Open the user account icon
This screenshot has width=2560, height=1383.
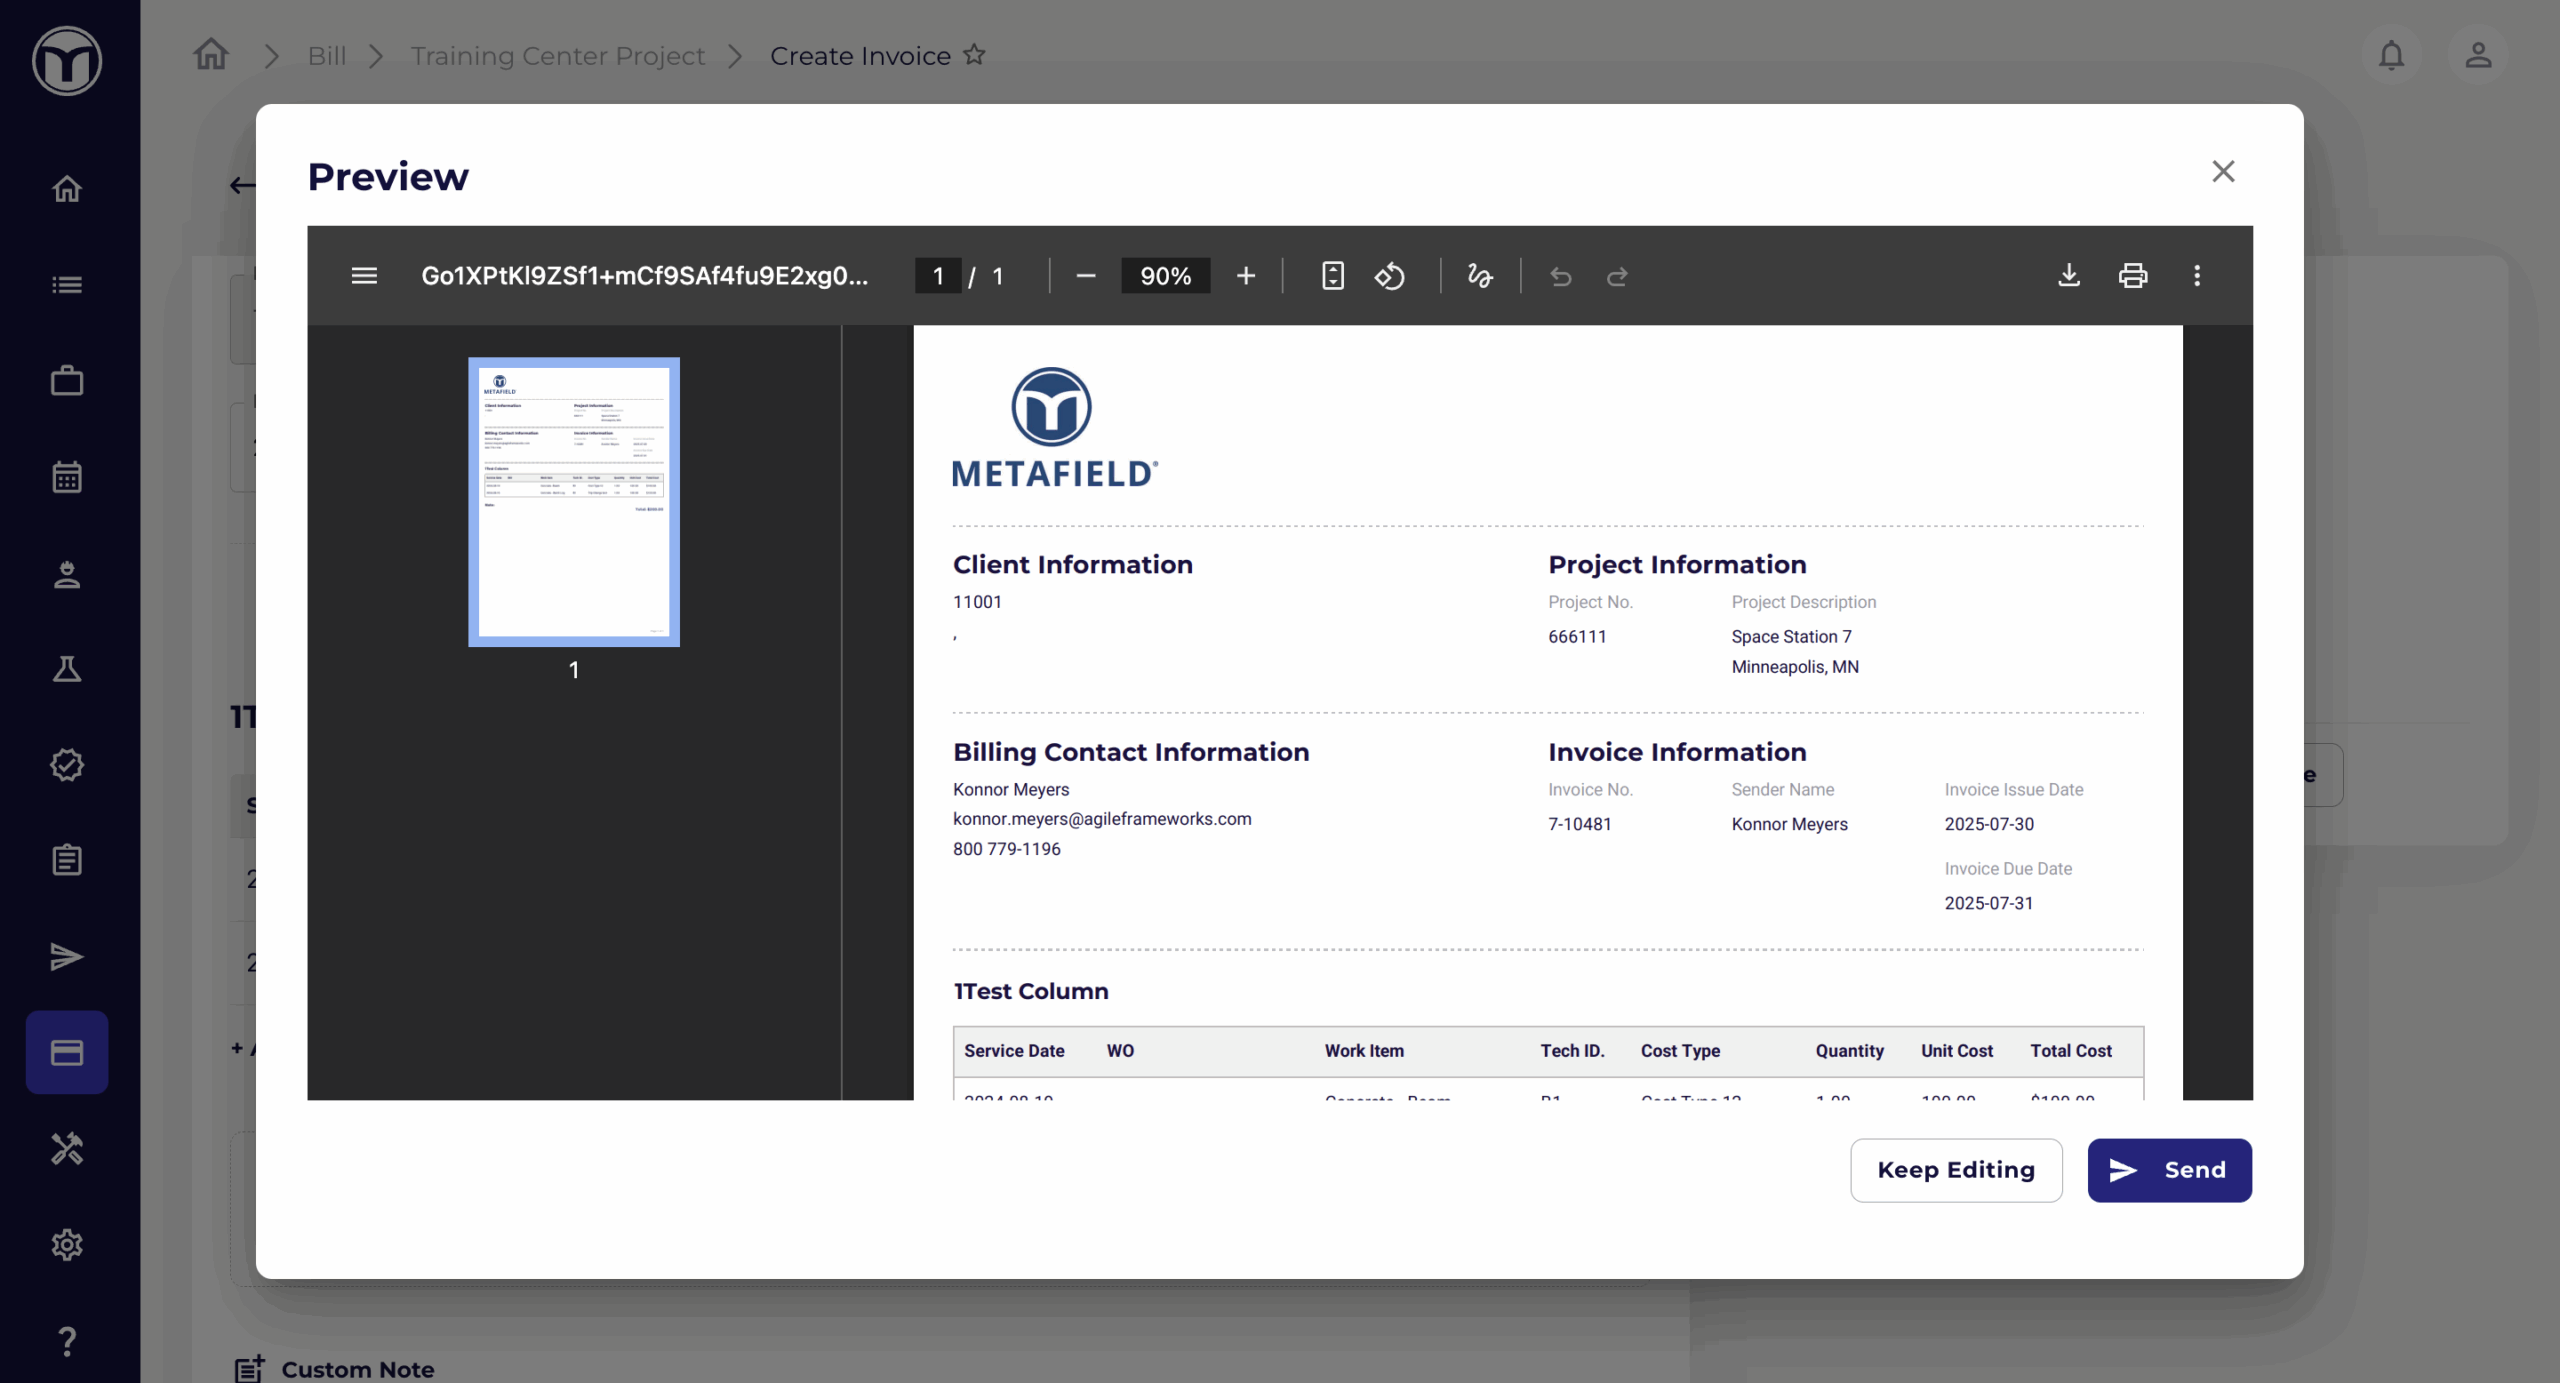pos(2478,55)
